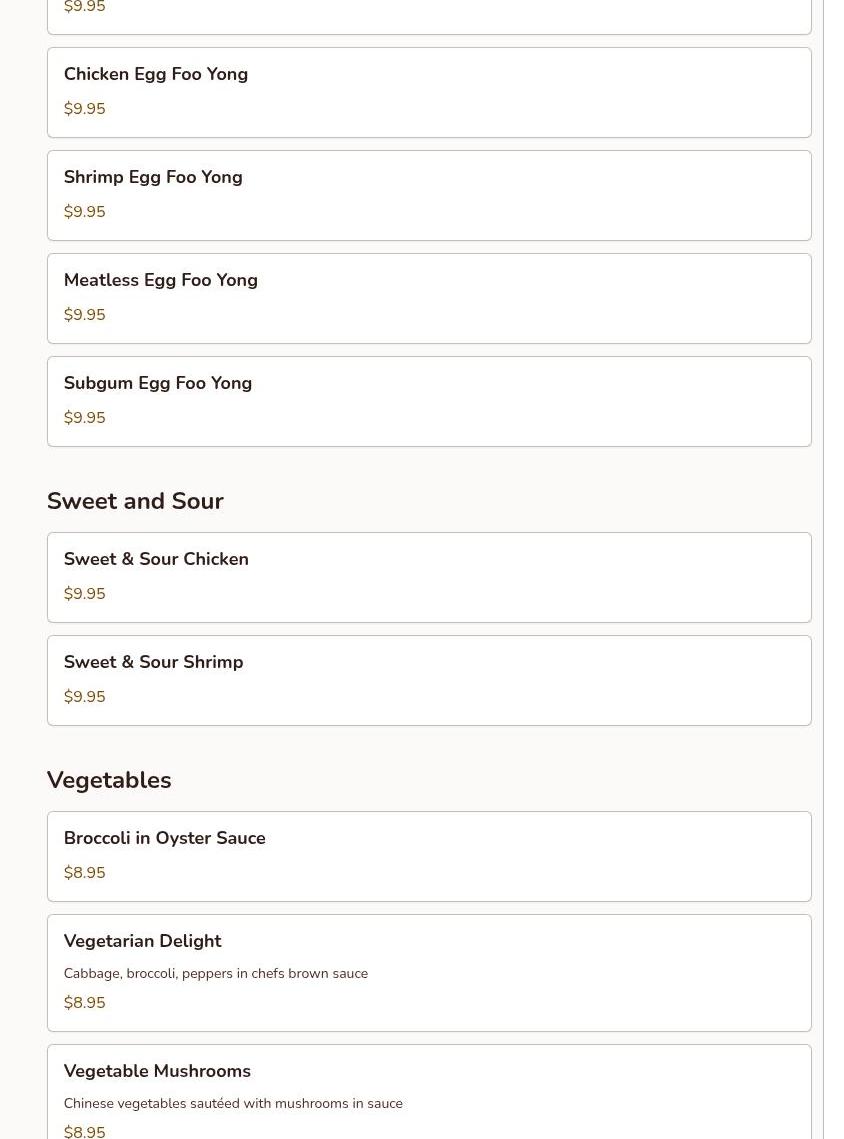
Task: Click the Shrimp Egg Foo Yong price
Action: (84, 212)
